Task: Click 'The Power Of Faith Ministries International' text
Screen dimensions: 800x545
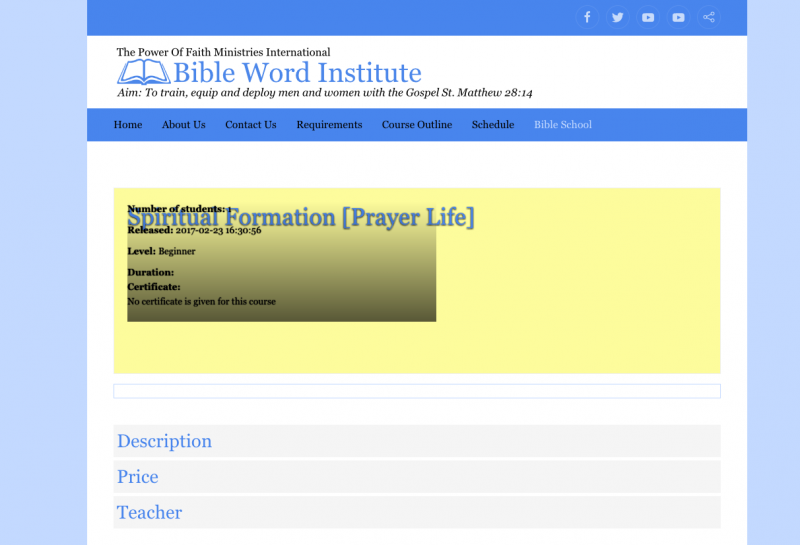Action: pos(223,52)
